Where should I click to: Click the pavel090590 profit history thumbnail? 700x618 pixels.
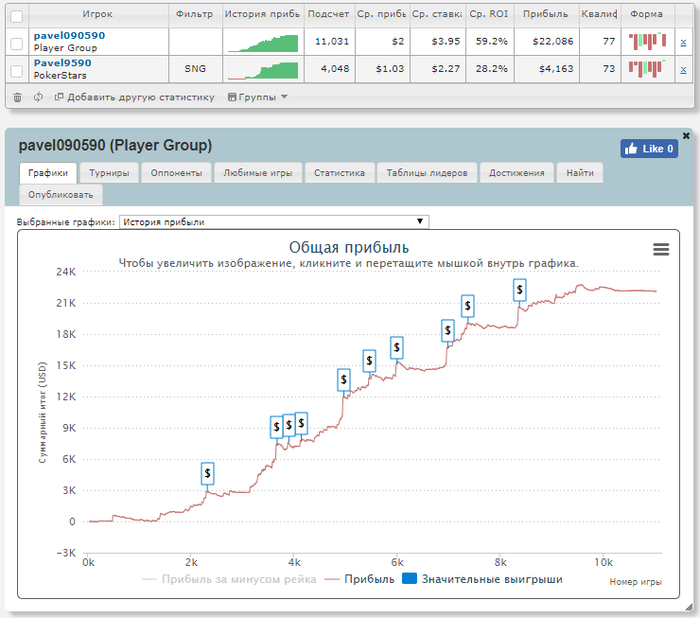263,43
